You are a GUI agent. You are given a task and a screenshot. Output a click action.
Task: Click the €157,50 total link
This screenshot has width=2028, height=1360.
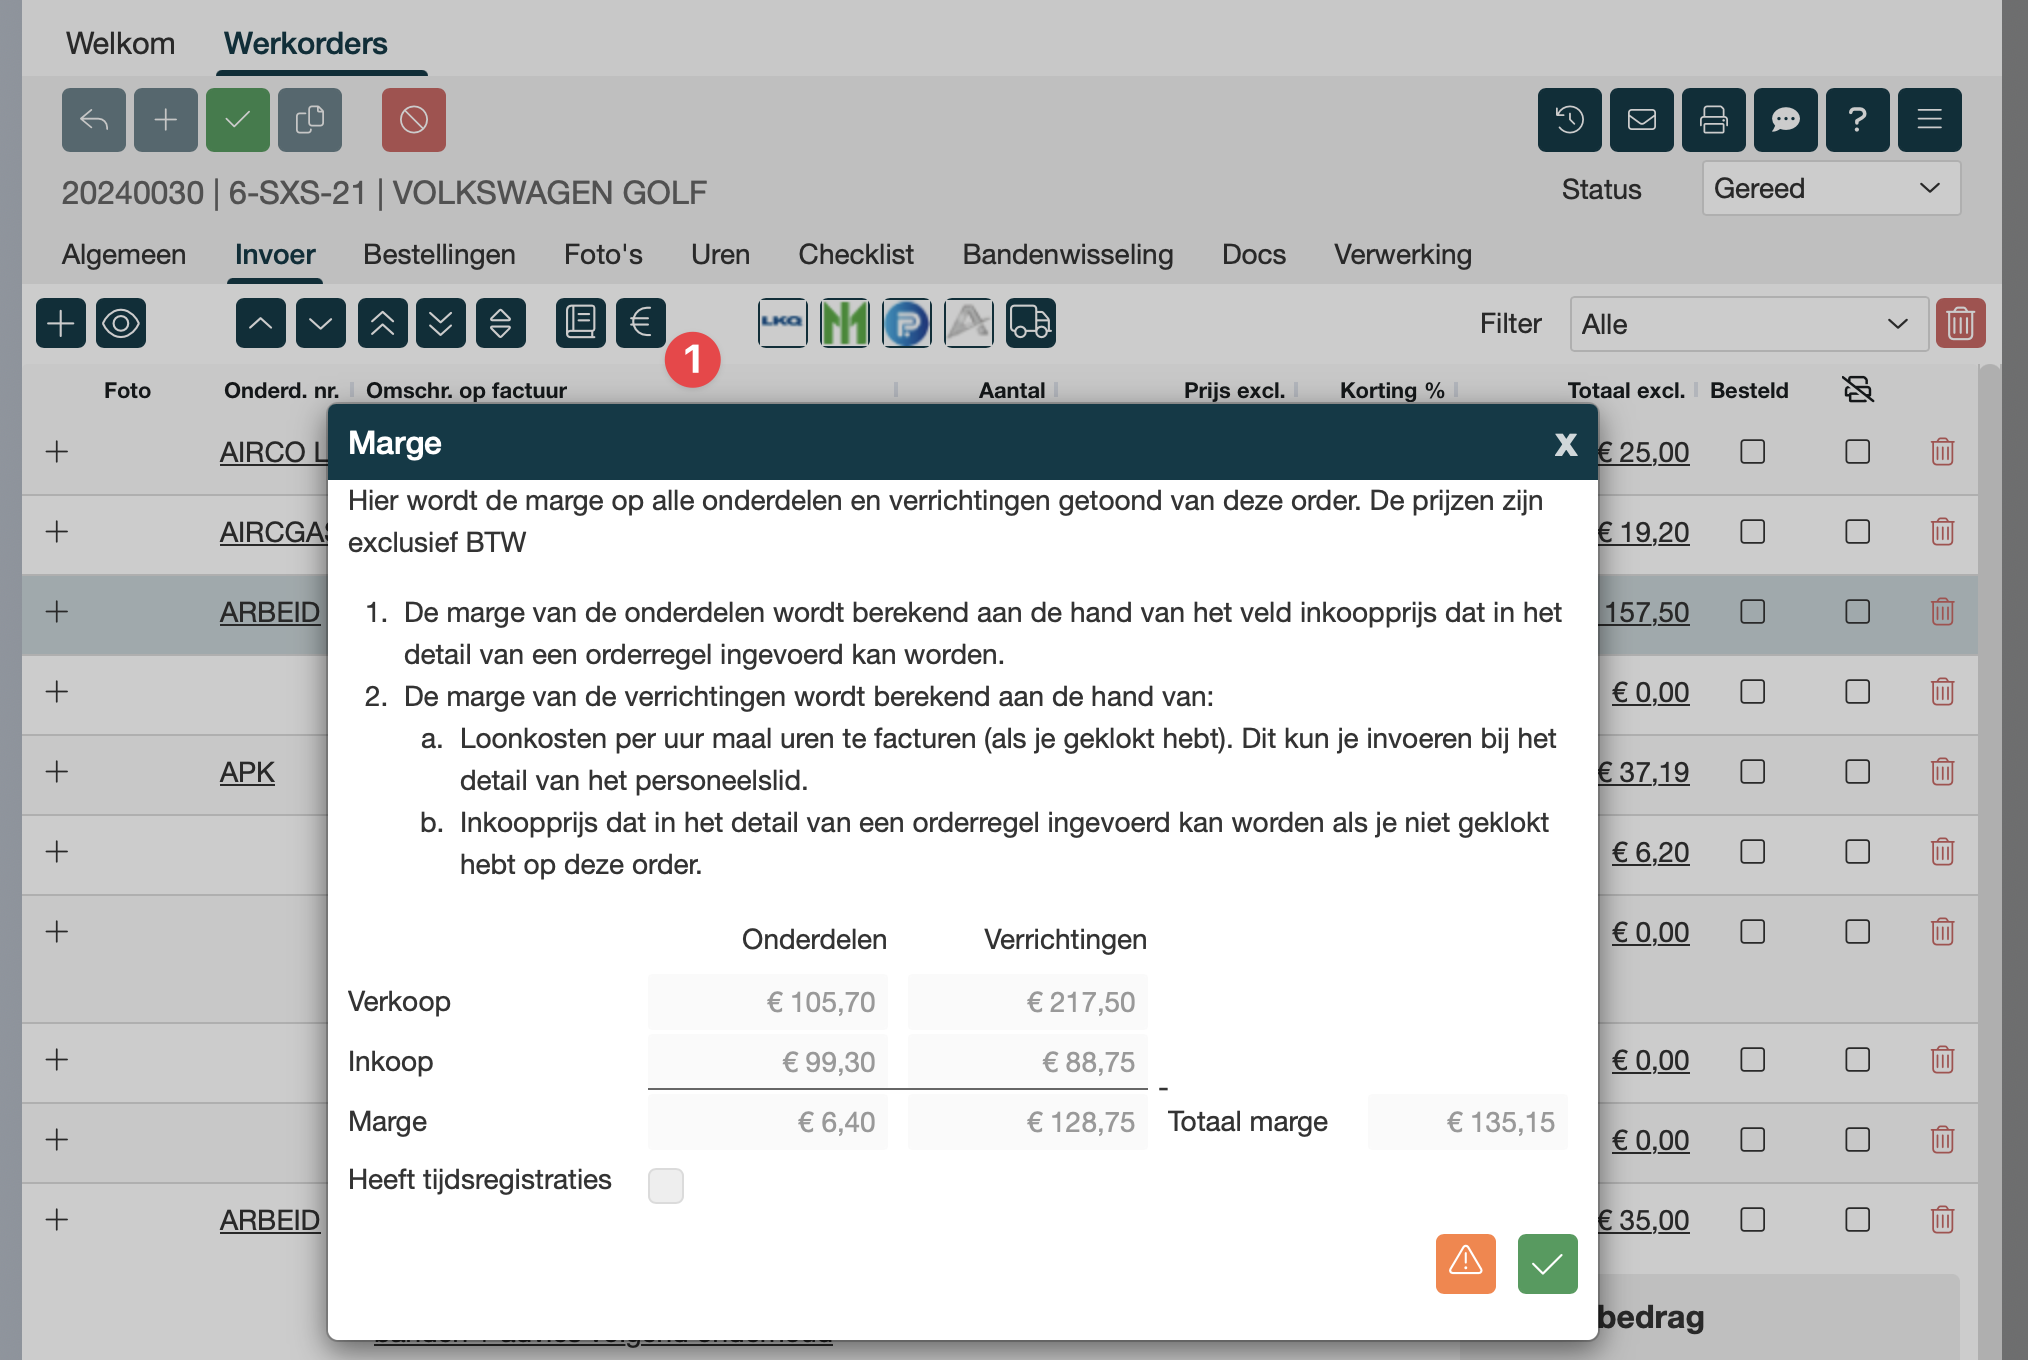[x=1646, y=612]
